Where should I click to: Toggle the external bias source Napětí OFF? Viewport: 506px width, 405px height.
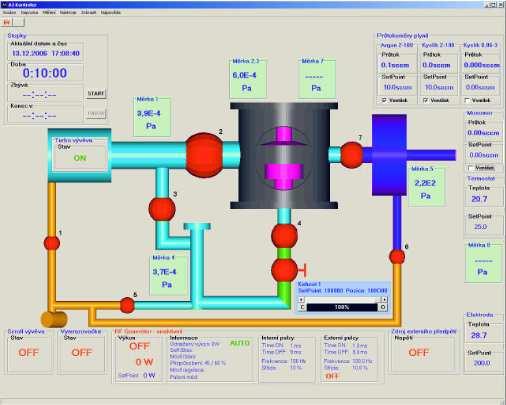click(x=419, y=352)
